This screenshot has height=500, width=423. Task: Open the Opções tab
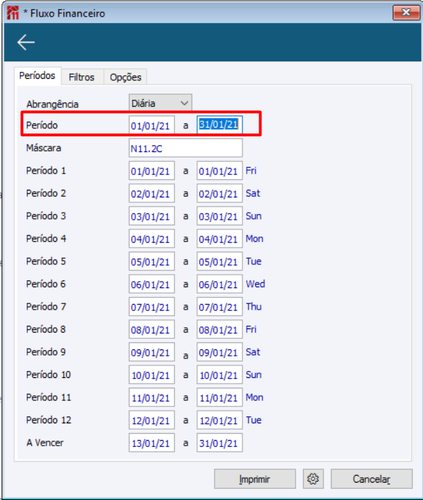(x=126, y=77)
